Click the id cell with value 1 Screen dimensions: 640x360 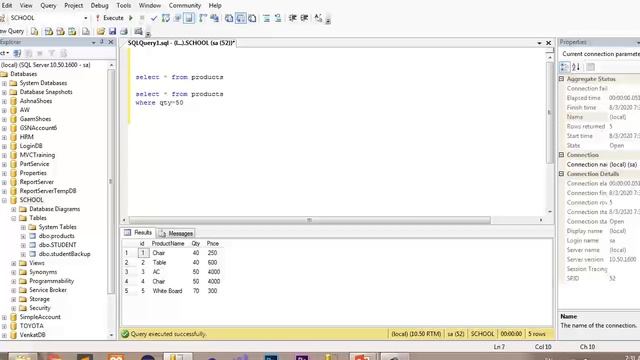coord(143,253)
